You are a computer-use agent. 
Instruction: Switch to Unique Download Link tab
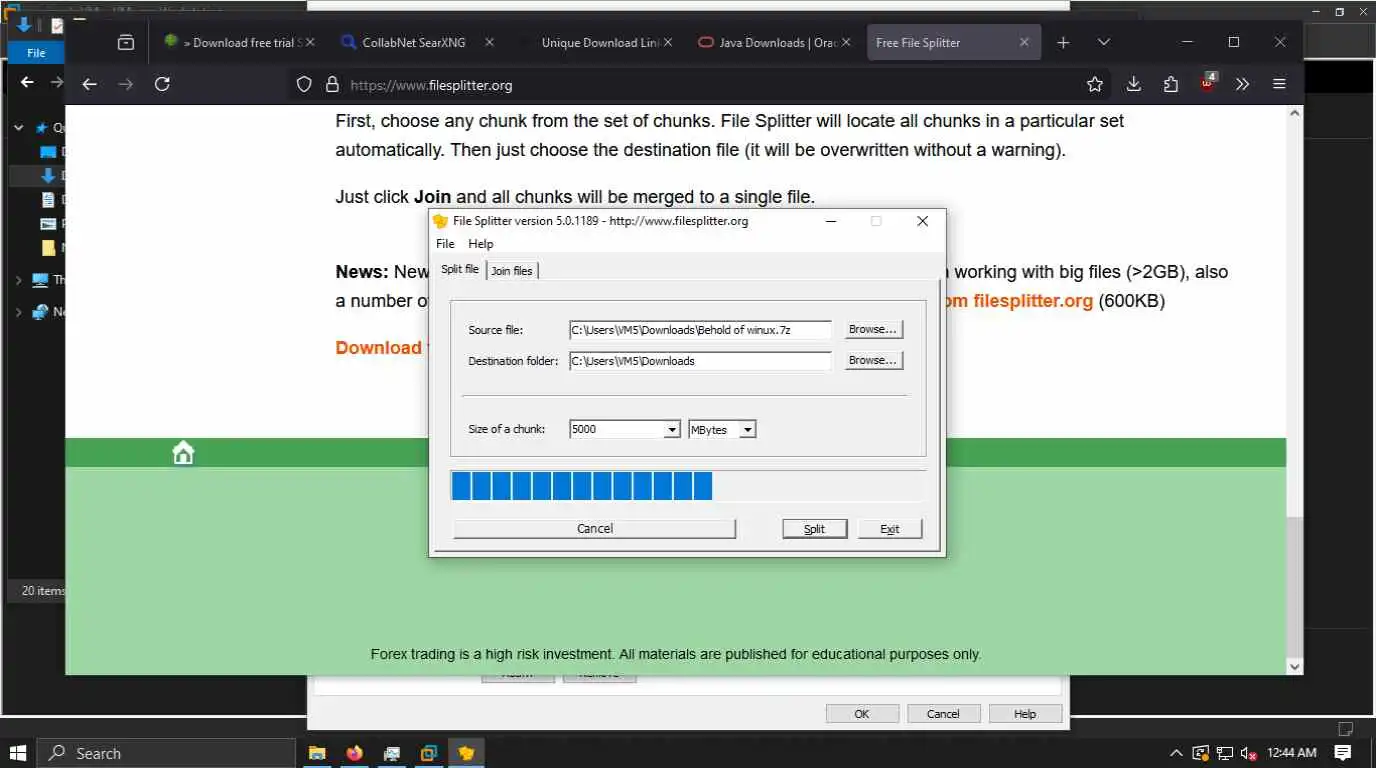(x=600, y=42)
